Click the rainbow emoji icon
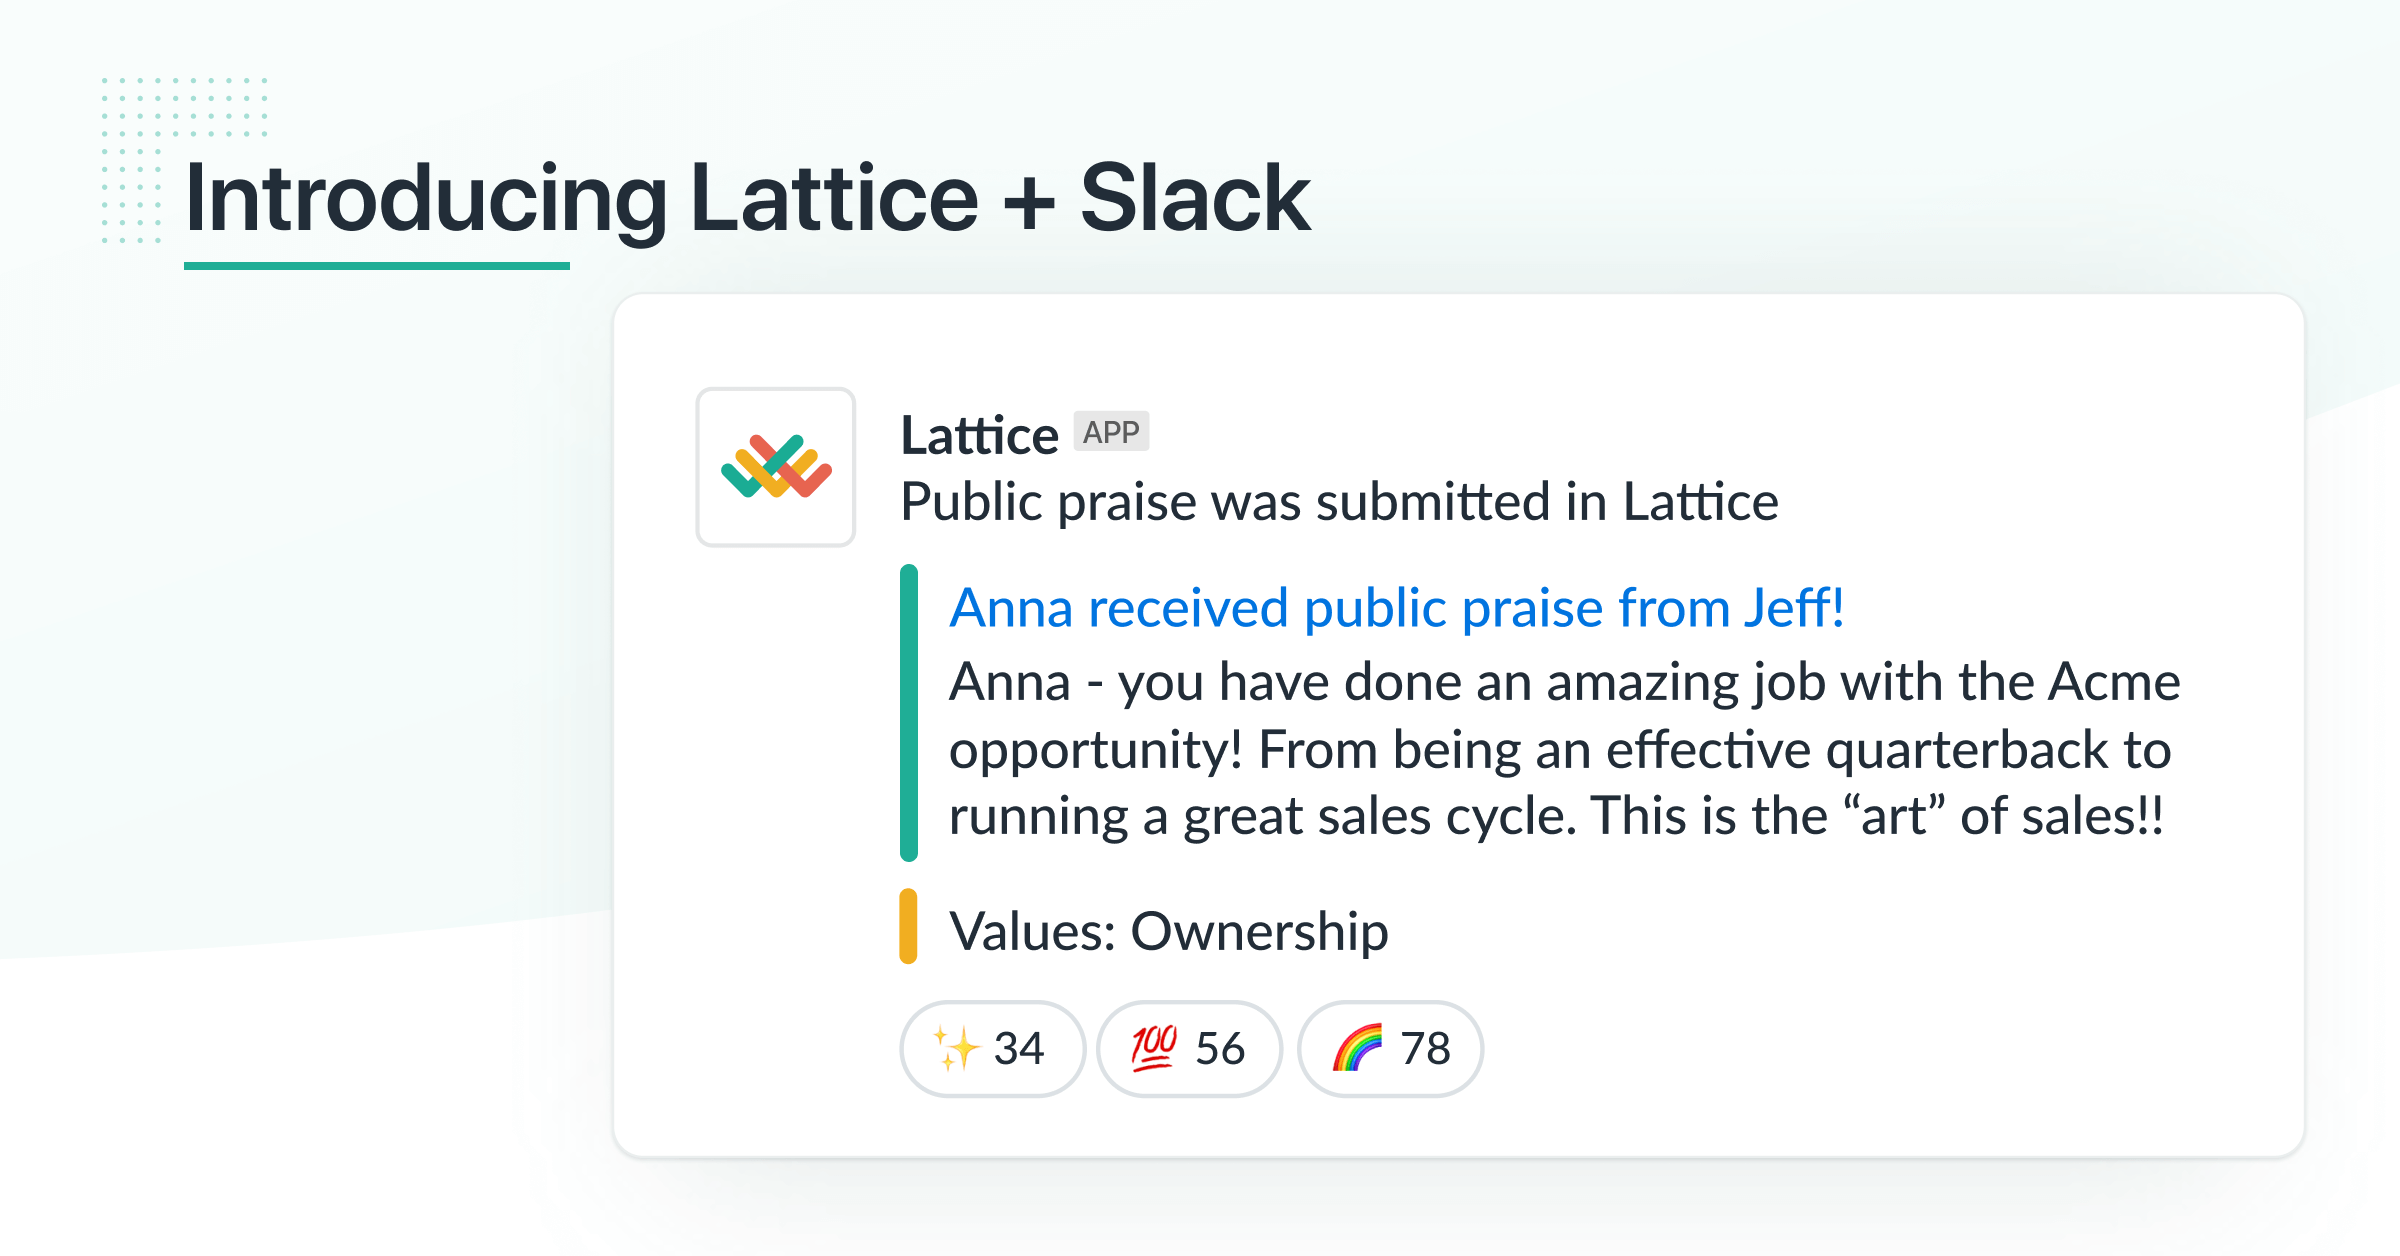Screen dimensions: 2400x1256 [x=1357, y=1048]
